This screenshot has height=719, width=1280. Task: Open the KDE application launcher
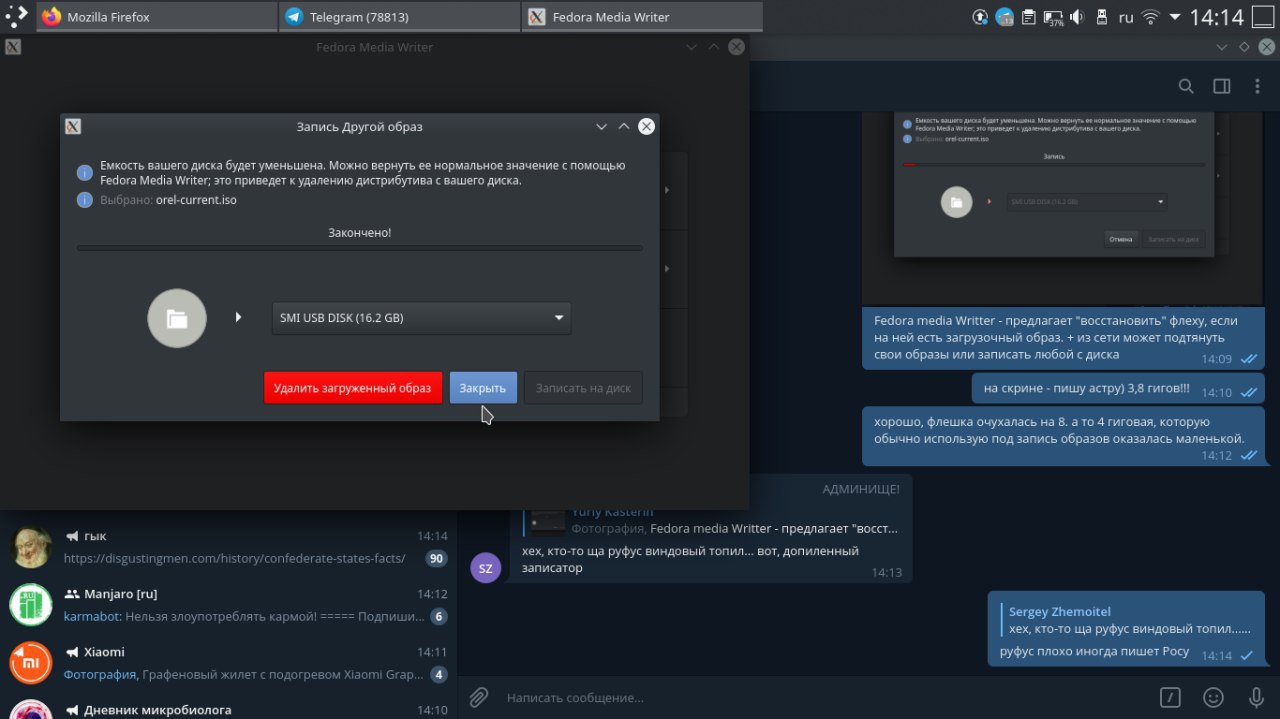pyautogui.click(x=16, y=16)
